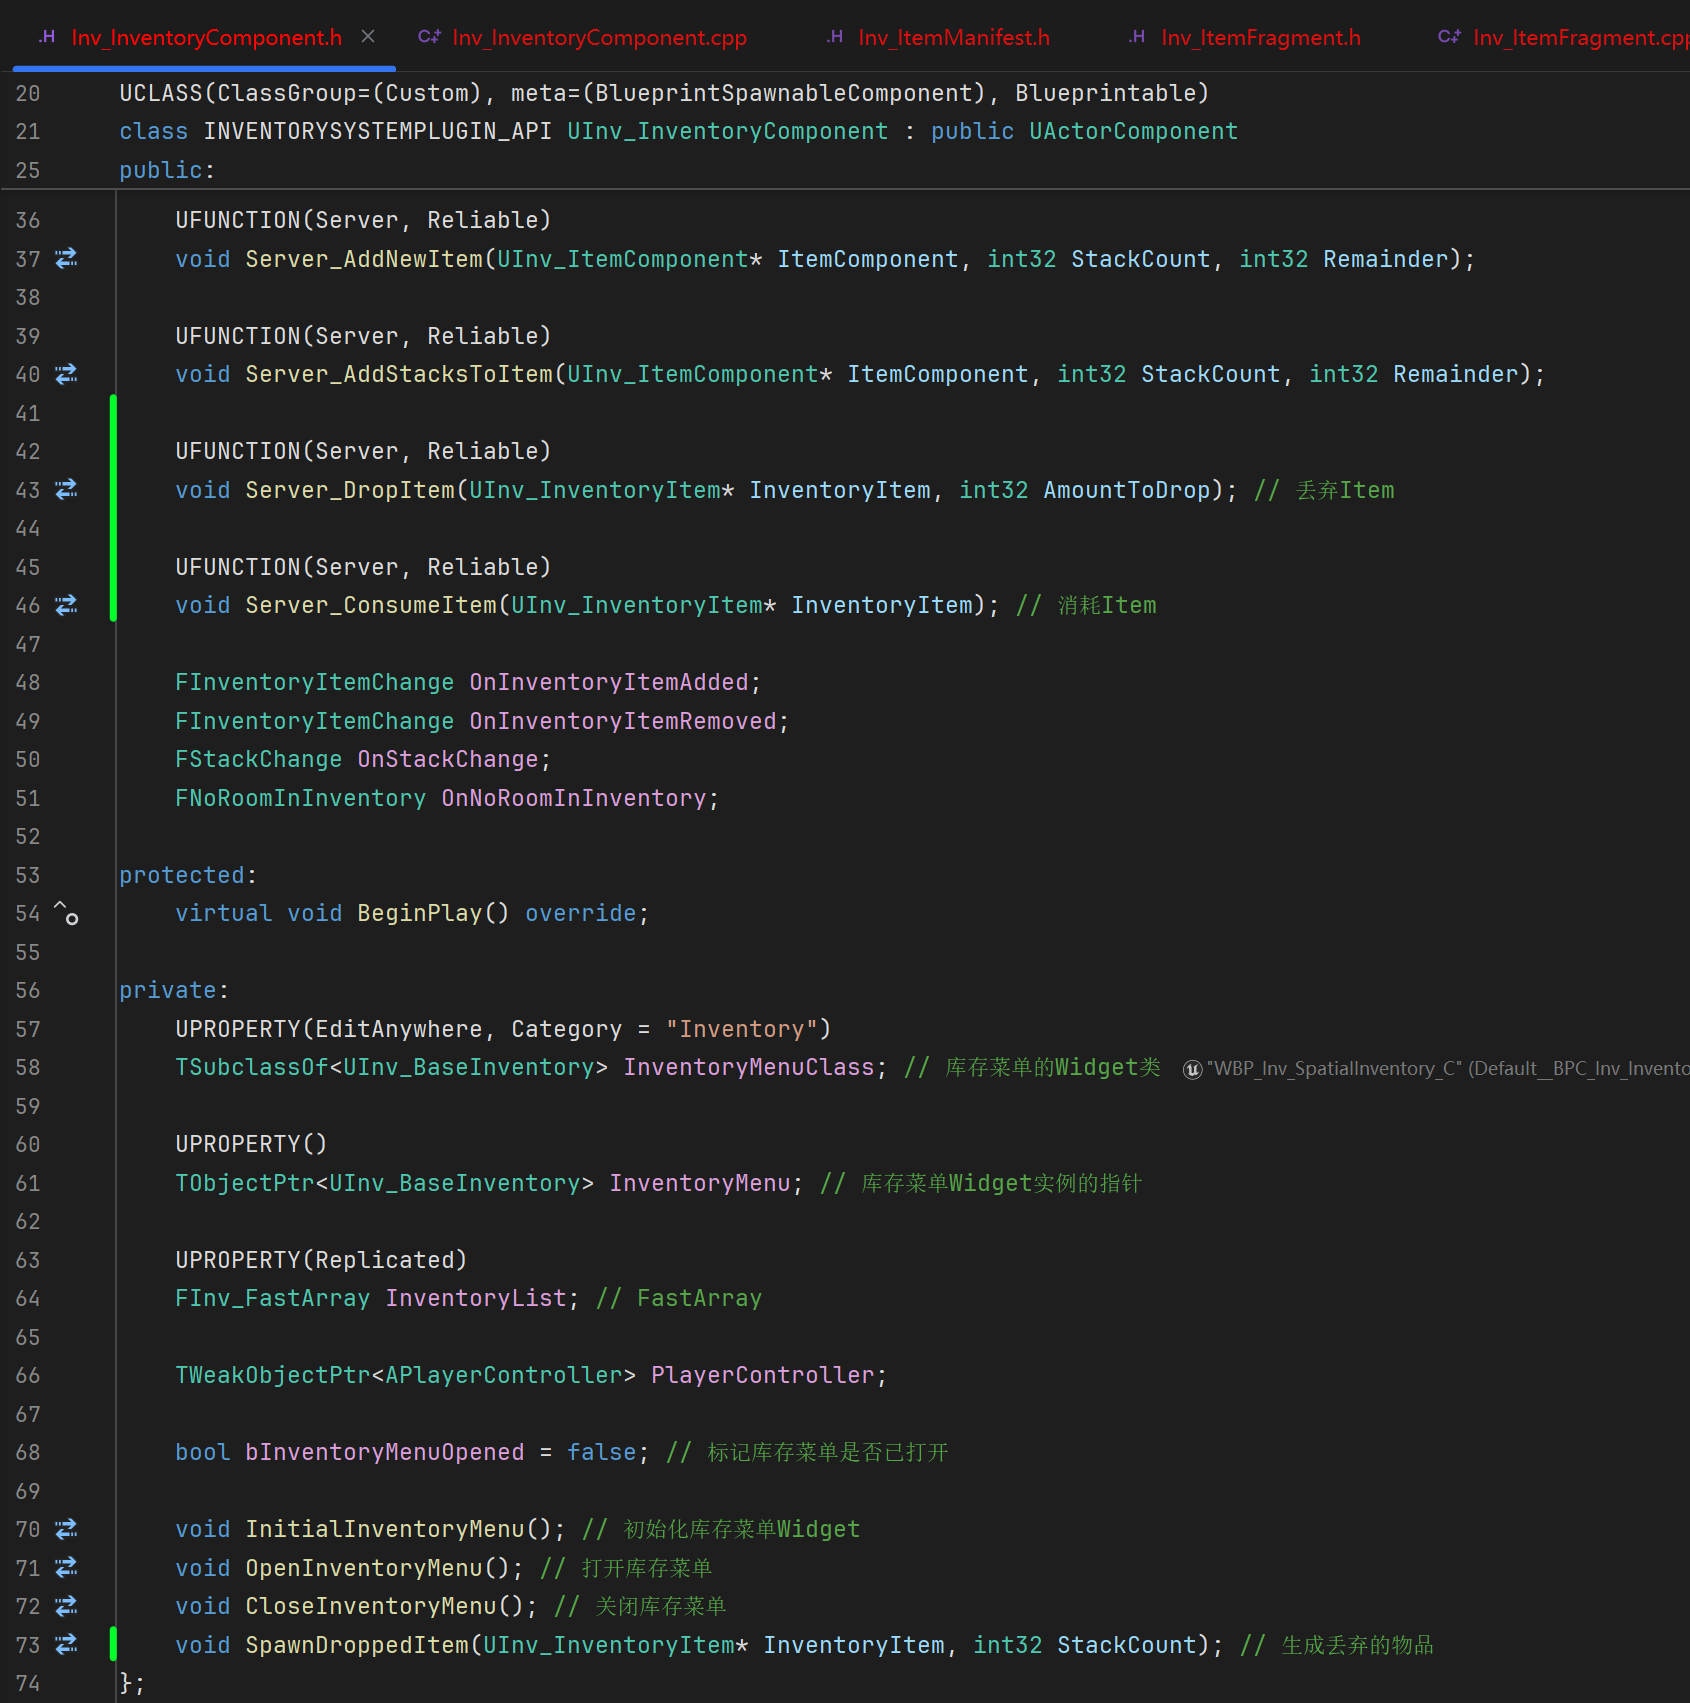The height and width of the screenshot is (1703, 1690).
Task: Click the UActorComponent base class name
Action: click(x=1134, y=132)
